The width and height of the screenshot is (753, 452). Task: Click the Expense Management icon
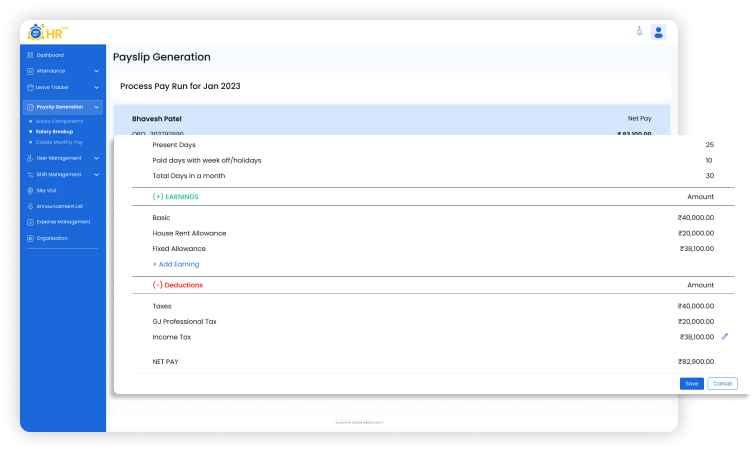(30, 222)
